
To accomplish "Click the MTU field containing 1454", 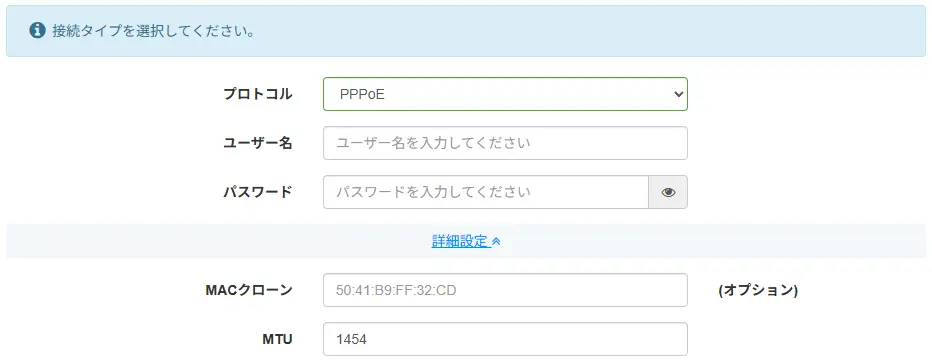I will tap(505, 339).
